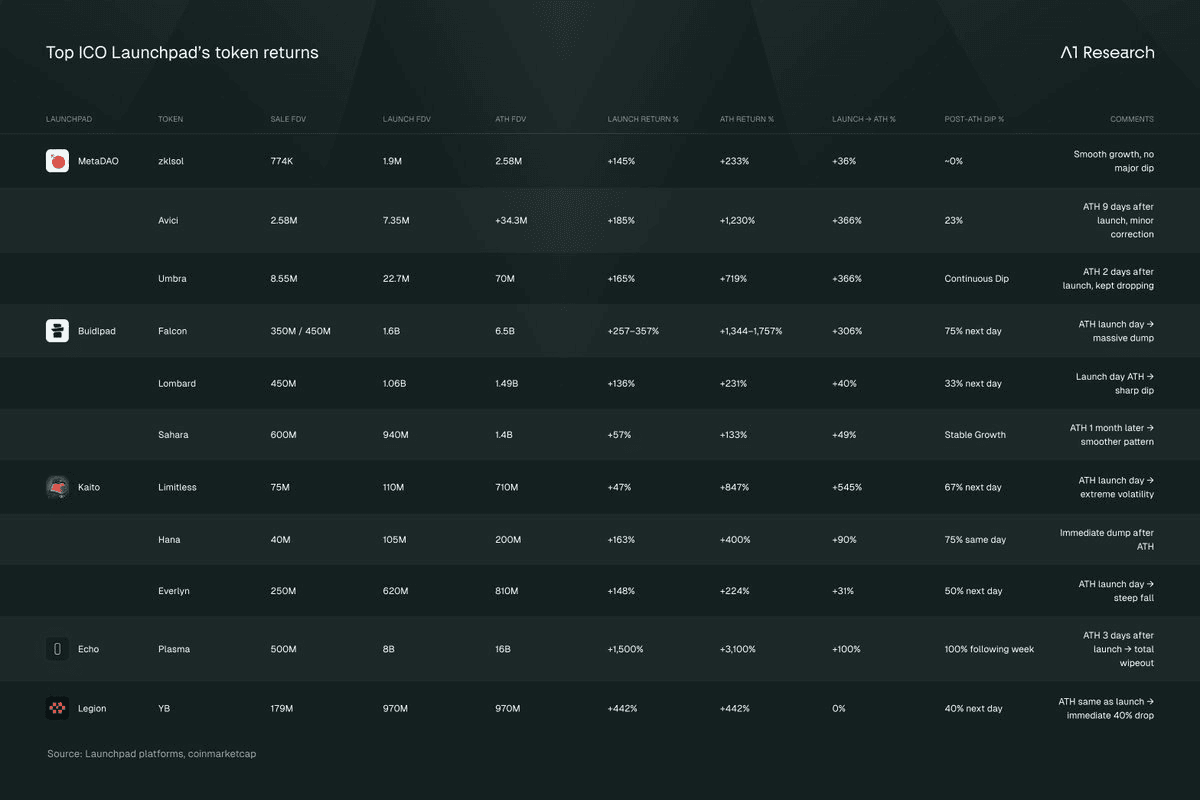Viewport: 1200px width, 800px height.
Task: Click the 179M sale FDV value
Action: click(x=282, y=708)
